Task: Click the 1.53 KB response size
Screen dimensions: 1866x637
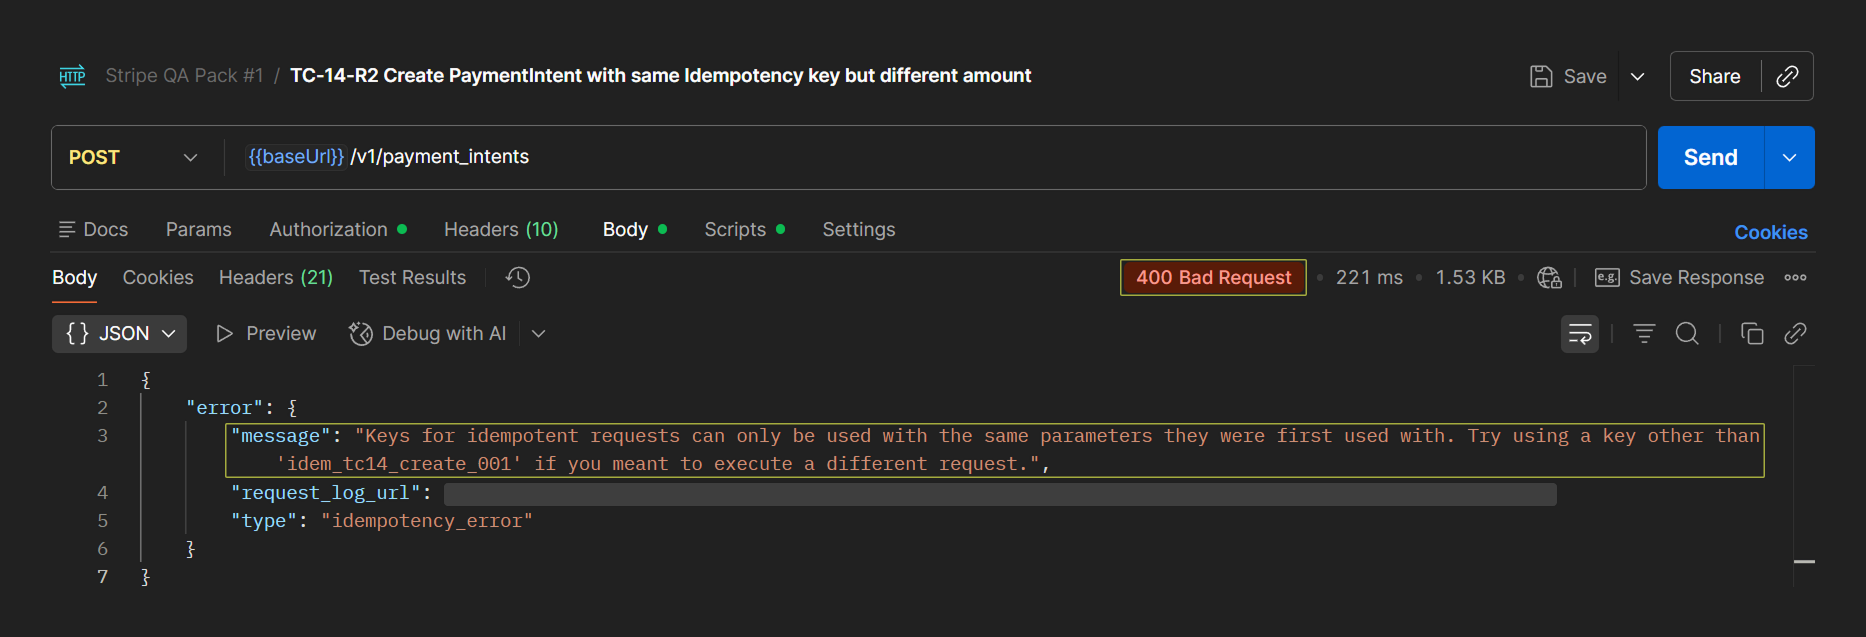Action: (1470, 278)
